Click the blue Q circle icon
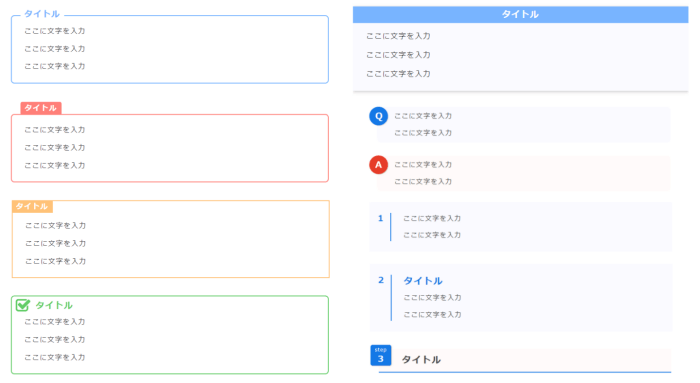This screenshot has height=383, width=700. pos(379,116)
